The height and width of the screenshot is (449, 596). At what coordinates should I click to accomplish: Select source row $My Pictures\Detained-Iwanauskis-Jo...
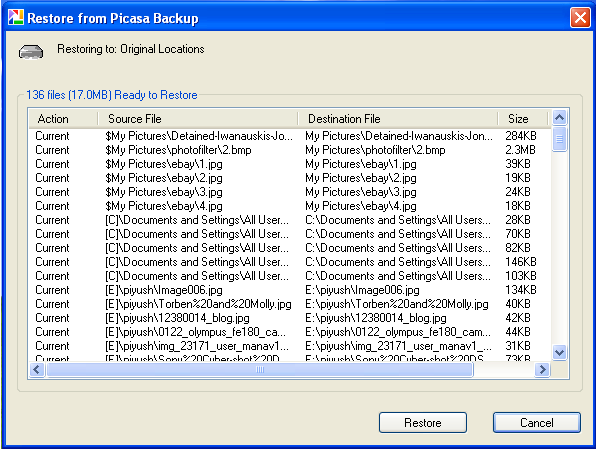[199, 136]
